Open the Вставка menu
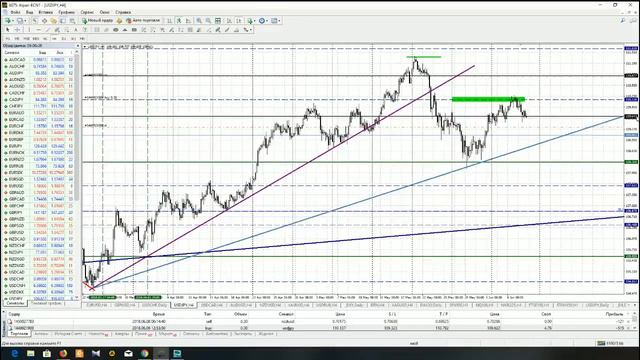Image resolution: width=640 pixels, height=360 pixels. (x=45, y=12)
